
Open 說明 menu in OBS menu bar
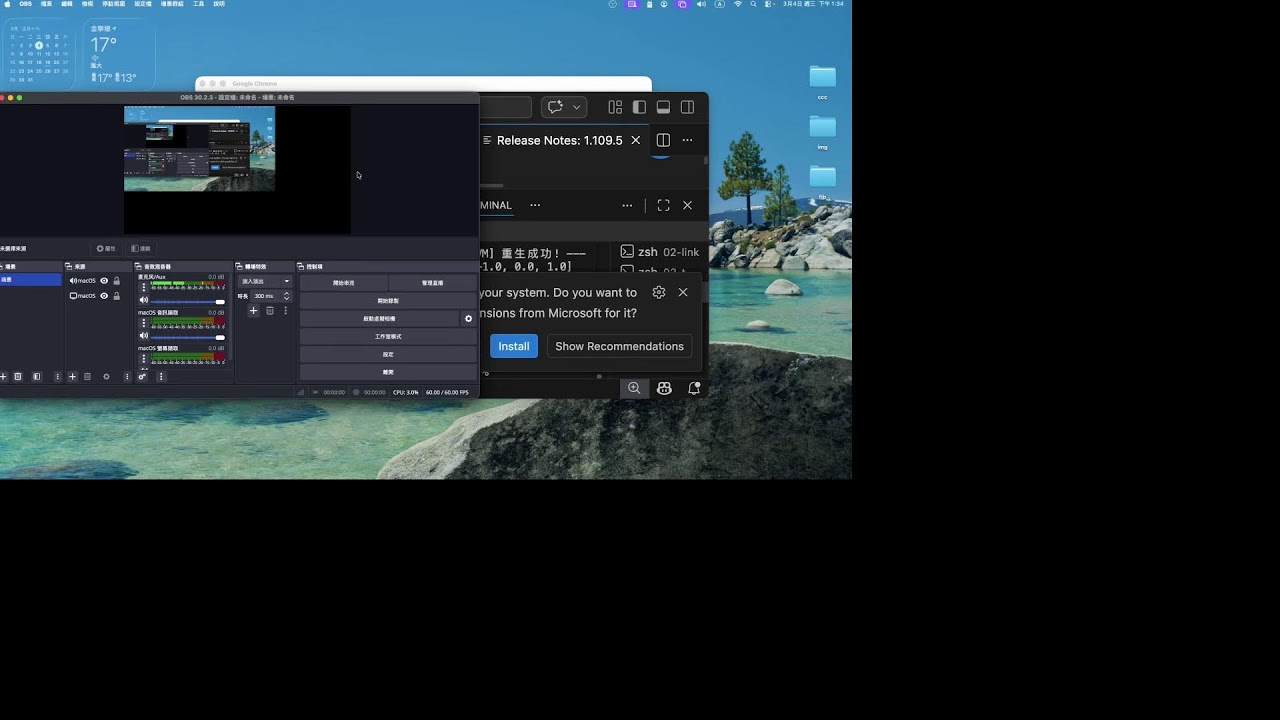point(219,4)
